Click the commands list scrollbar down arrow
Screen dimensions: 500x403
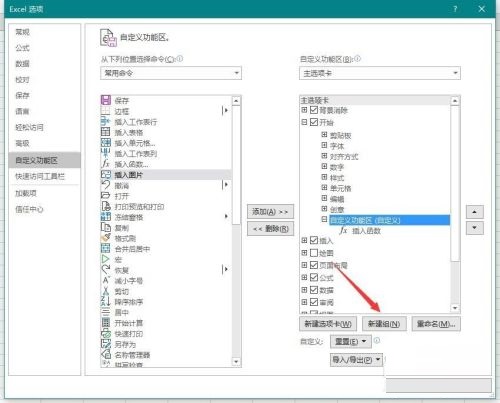(x=236, y=362)
